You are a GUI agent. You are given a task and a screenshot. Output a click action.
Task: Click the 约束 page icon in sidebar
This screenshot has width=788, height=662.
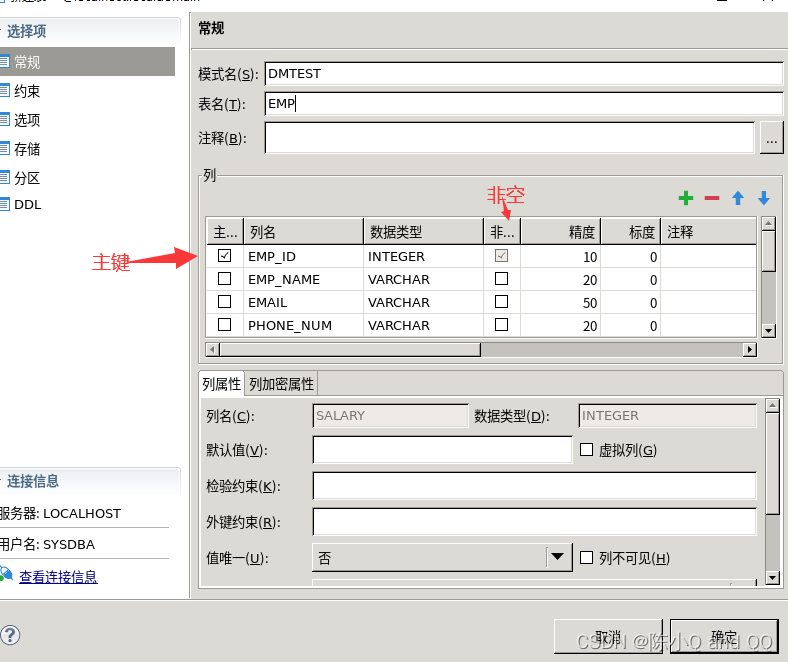click(5, 91)
